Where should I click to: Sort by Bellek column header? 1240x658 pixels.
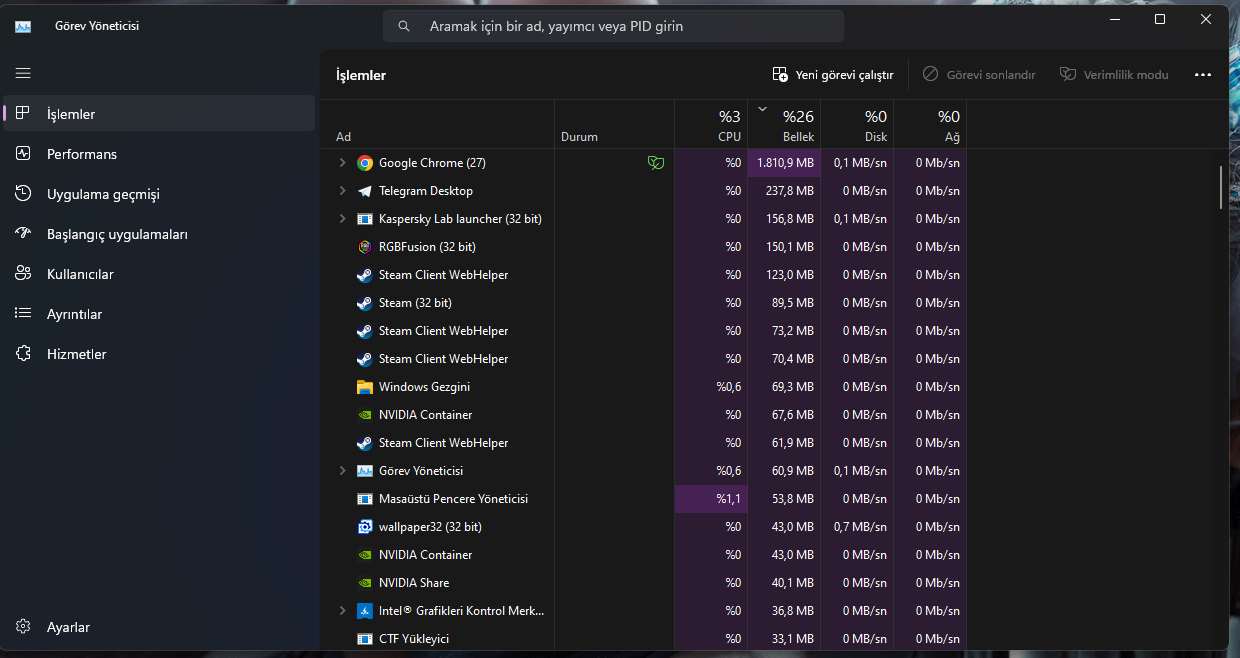[783, 124]
